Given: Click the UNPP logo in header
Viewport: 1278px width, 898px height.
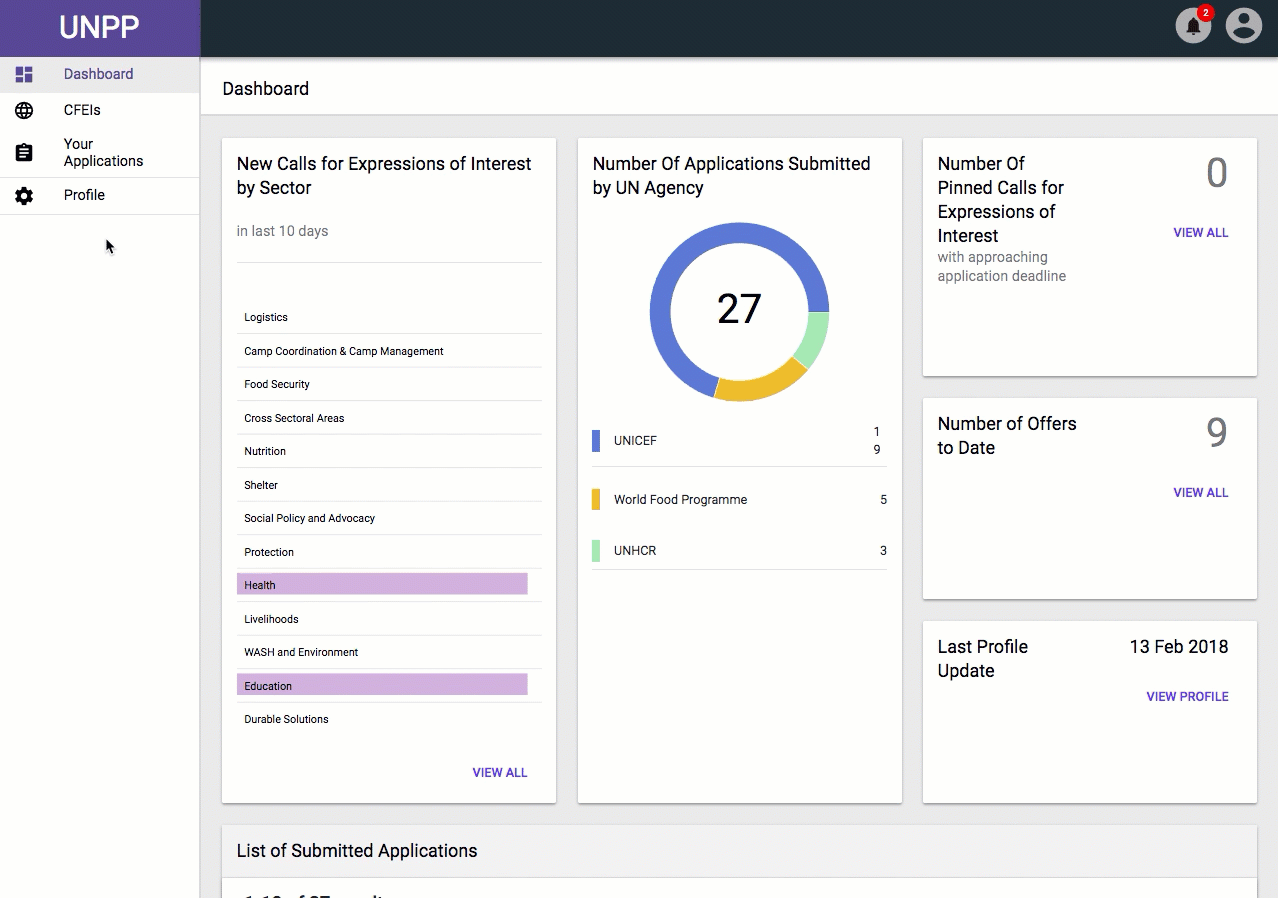Looking at the screenshot, I should pyautogui.click(x=99, y=28).
